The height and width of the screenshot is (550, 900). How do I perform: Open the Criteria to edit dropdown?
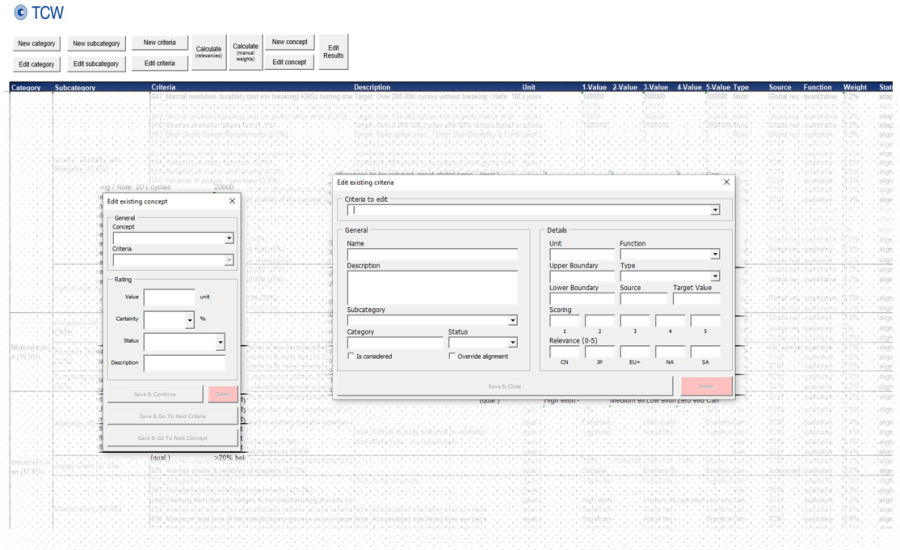pos(714,210)
